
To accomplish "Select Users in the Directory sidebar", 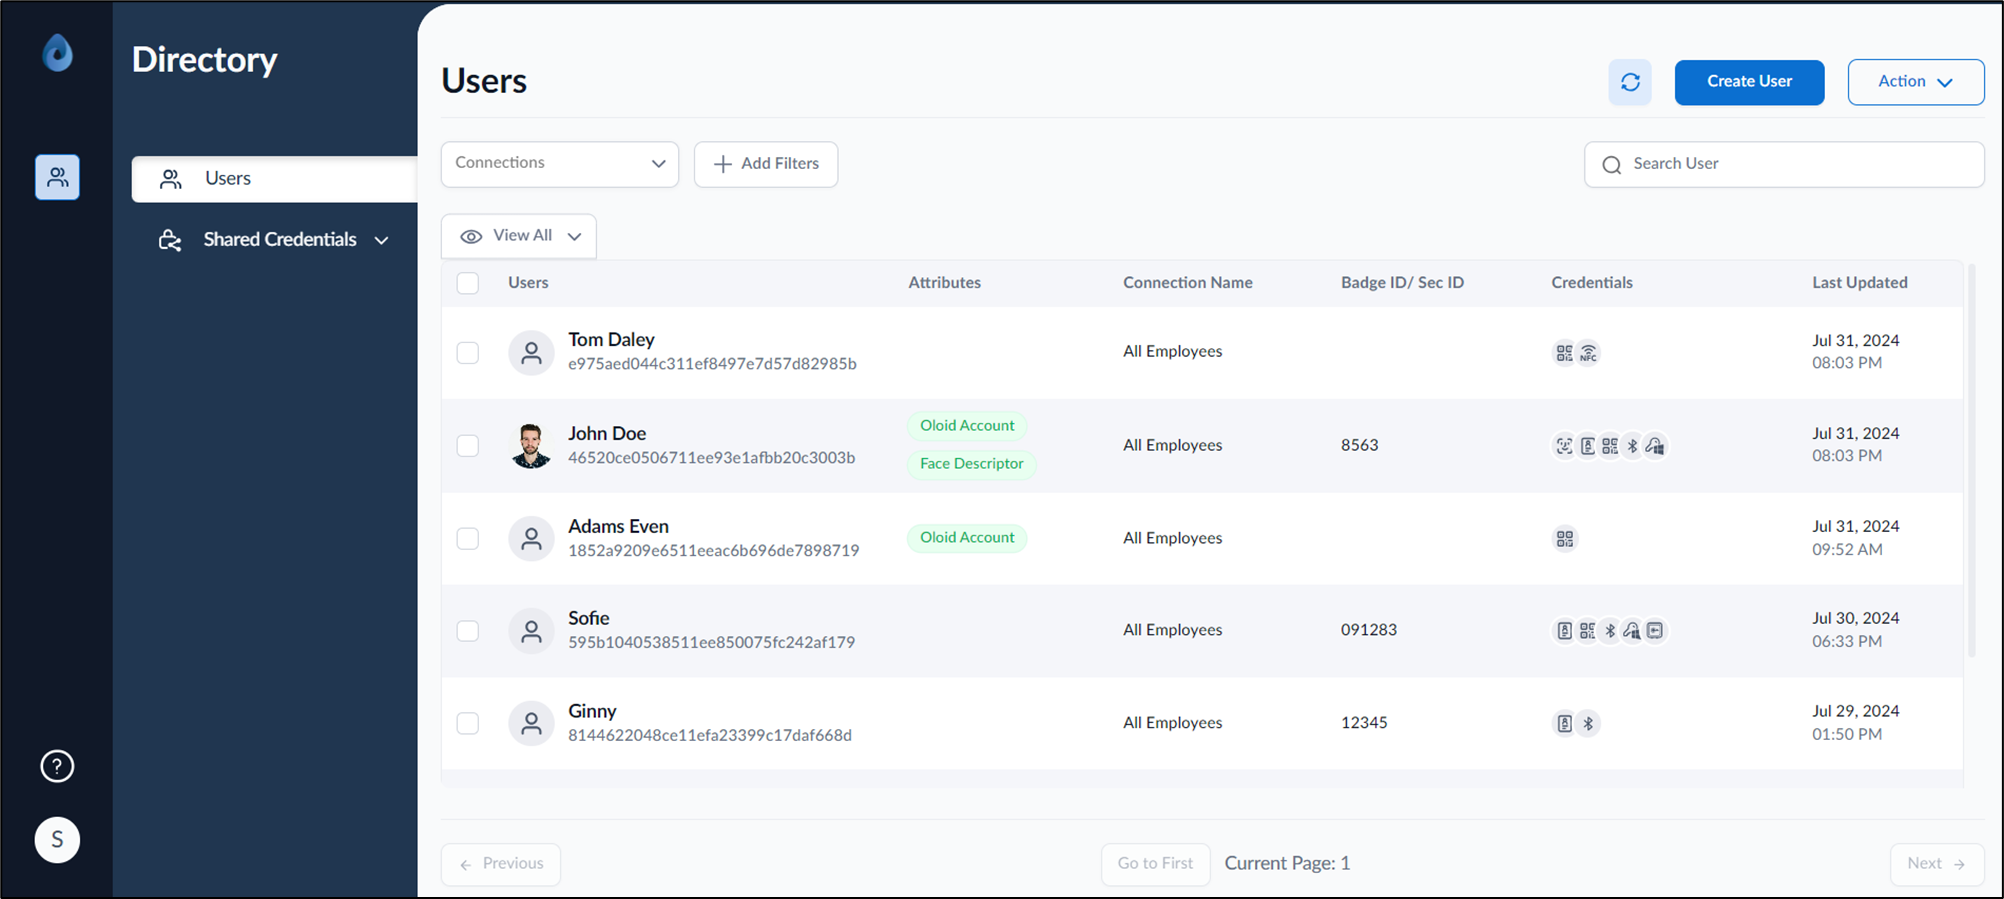I will (x=274, y=179).
